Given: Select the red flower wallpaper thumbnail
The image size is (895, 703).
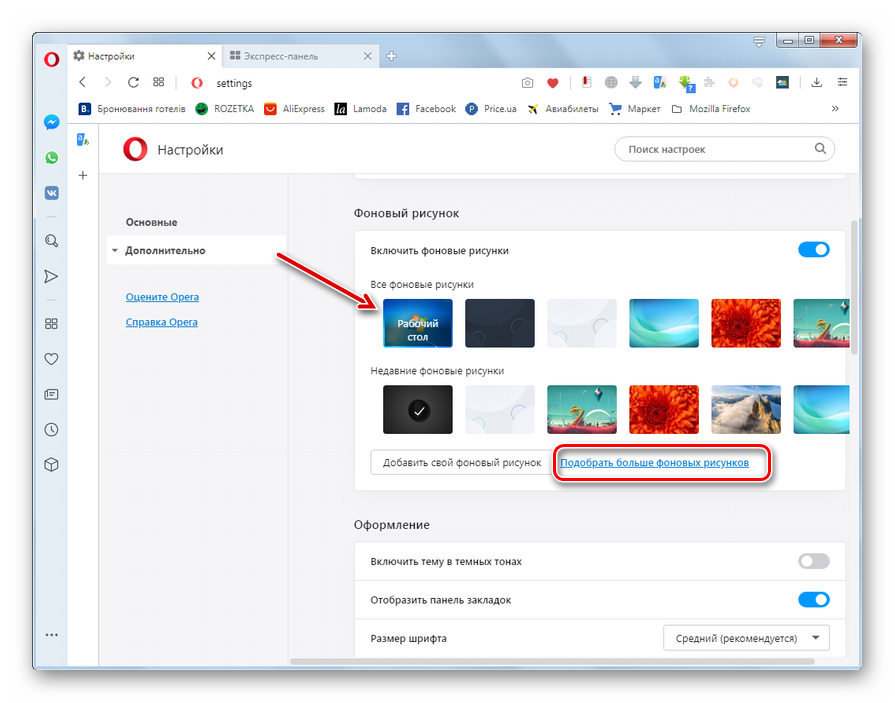Looking at the screenshot, I should (745, 323).
